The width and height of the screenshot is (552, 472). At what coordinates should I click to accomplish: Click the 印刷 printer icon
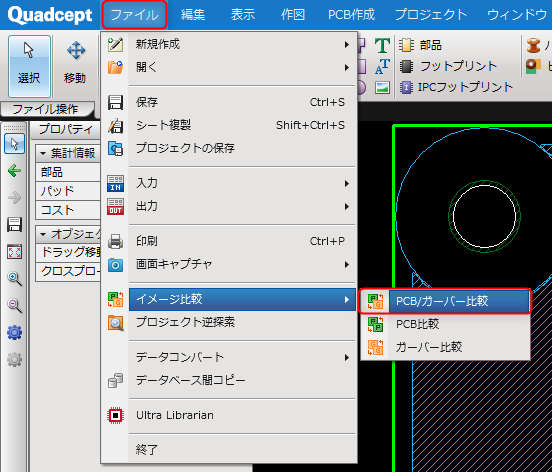[x=115, y=241]
